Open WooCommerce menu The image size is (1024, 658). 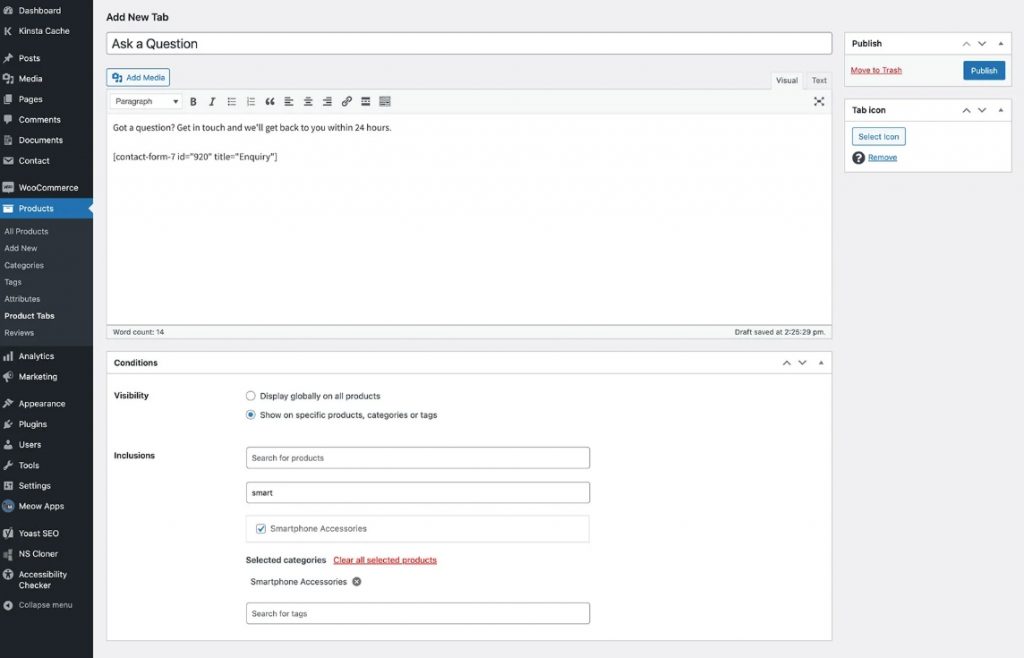(46, 187)
